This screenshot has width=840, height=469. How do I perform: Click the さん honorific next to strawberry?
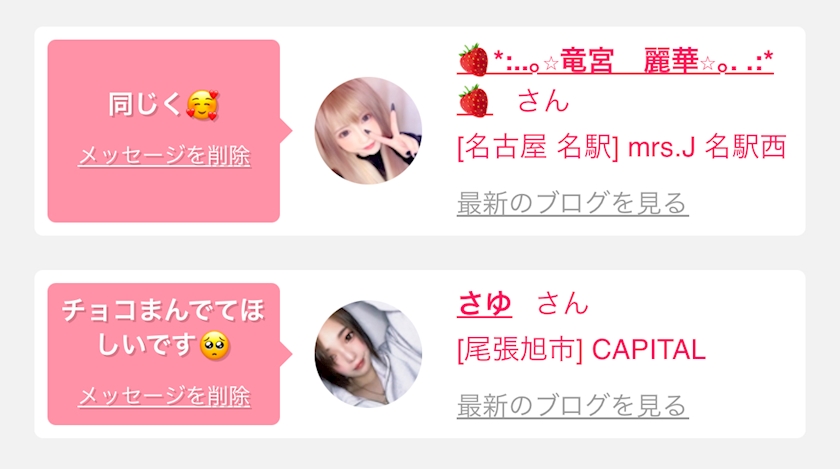point(543,101)
